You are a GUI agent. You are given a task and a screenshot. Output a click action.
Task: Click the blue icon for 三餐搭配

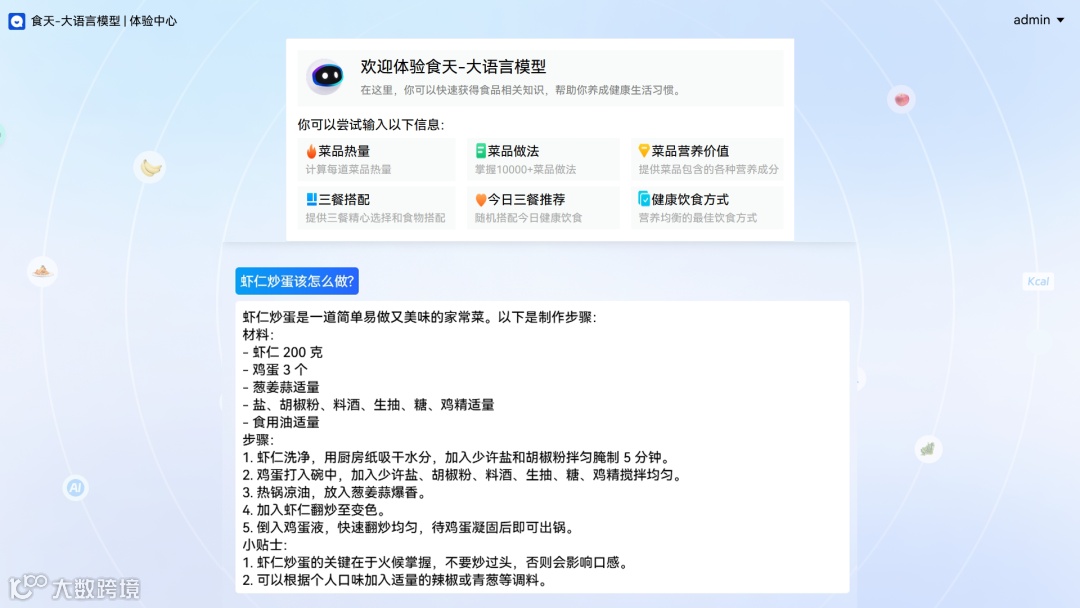[x=311, y=199]
